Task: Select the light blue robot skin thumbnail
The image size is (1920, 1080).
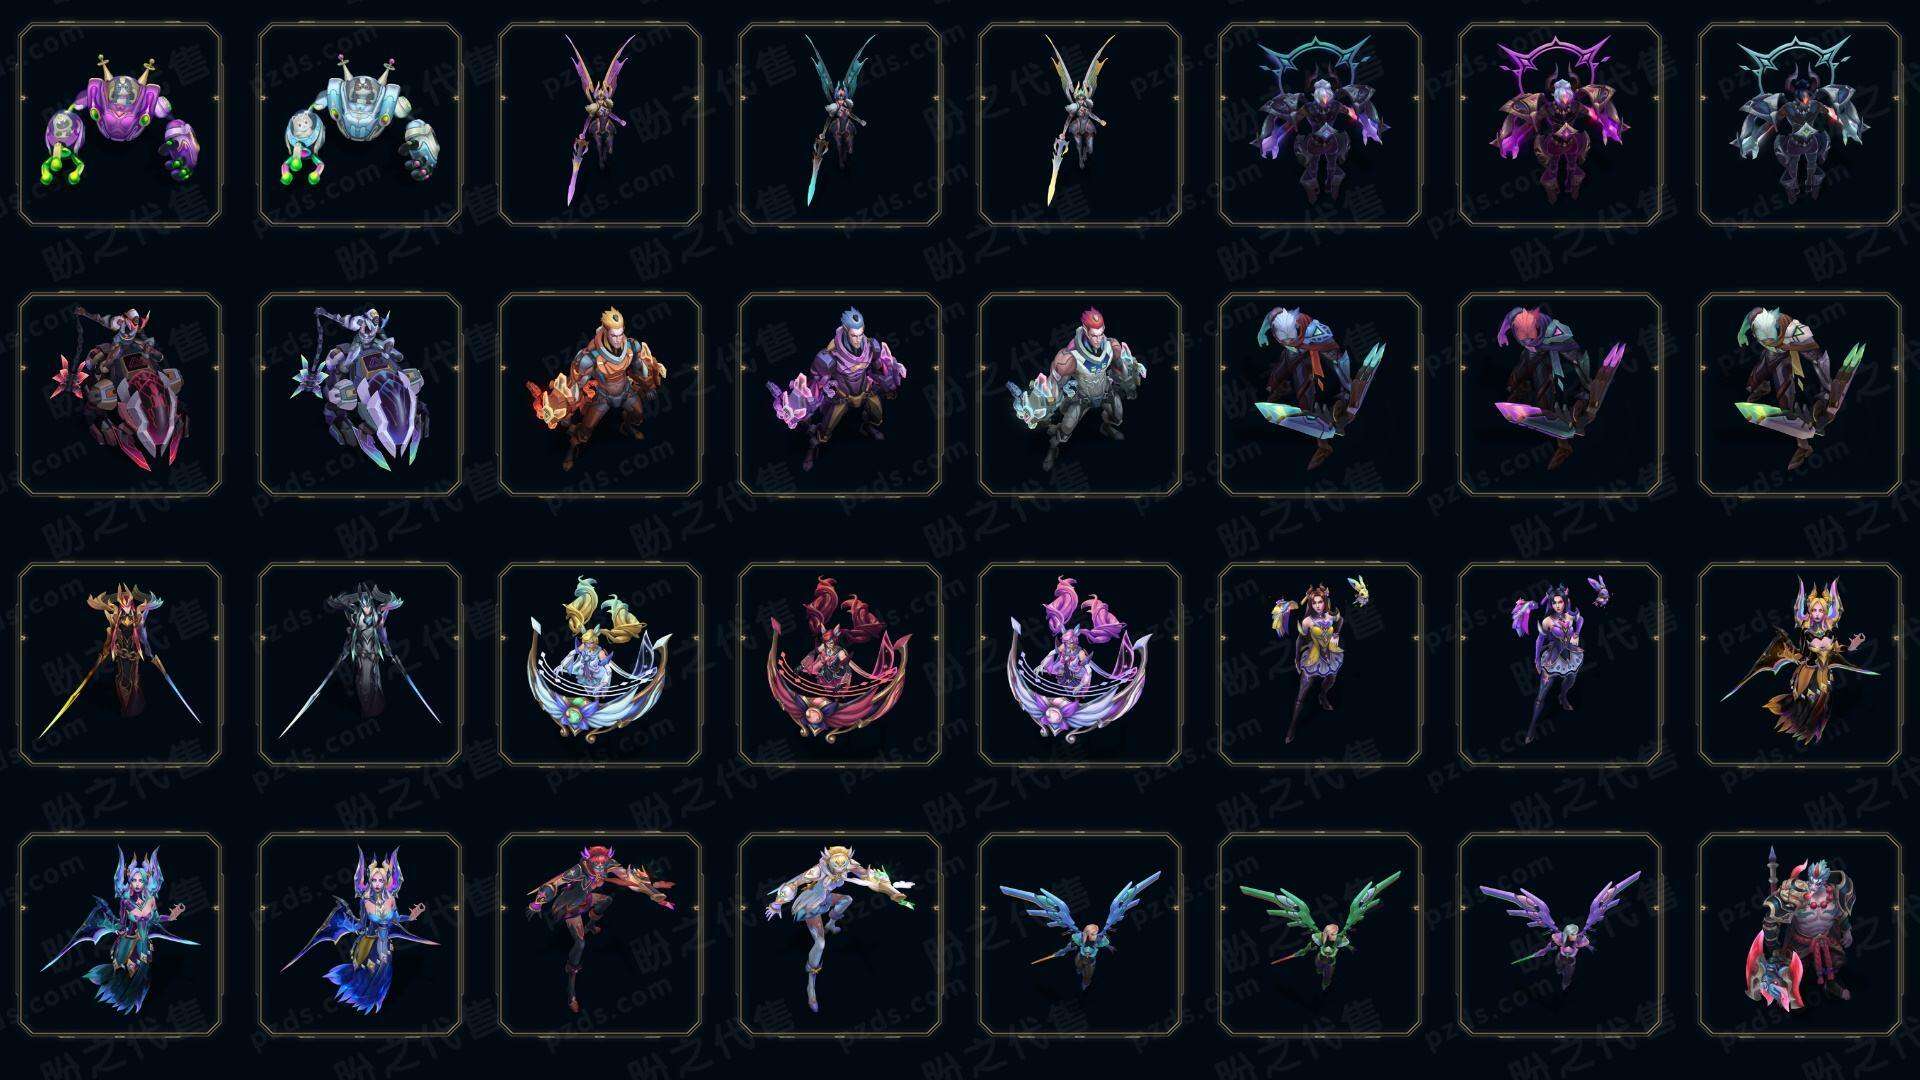Action: 360,125
